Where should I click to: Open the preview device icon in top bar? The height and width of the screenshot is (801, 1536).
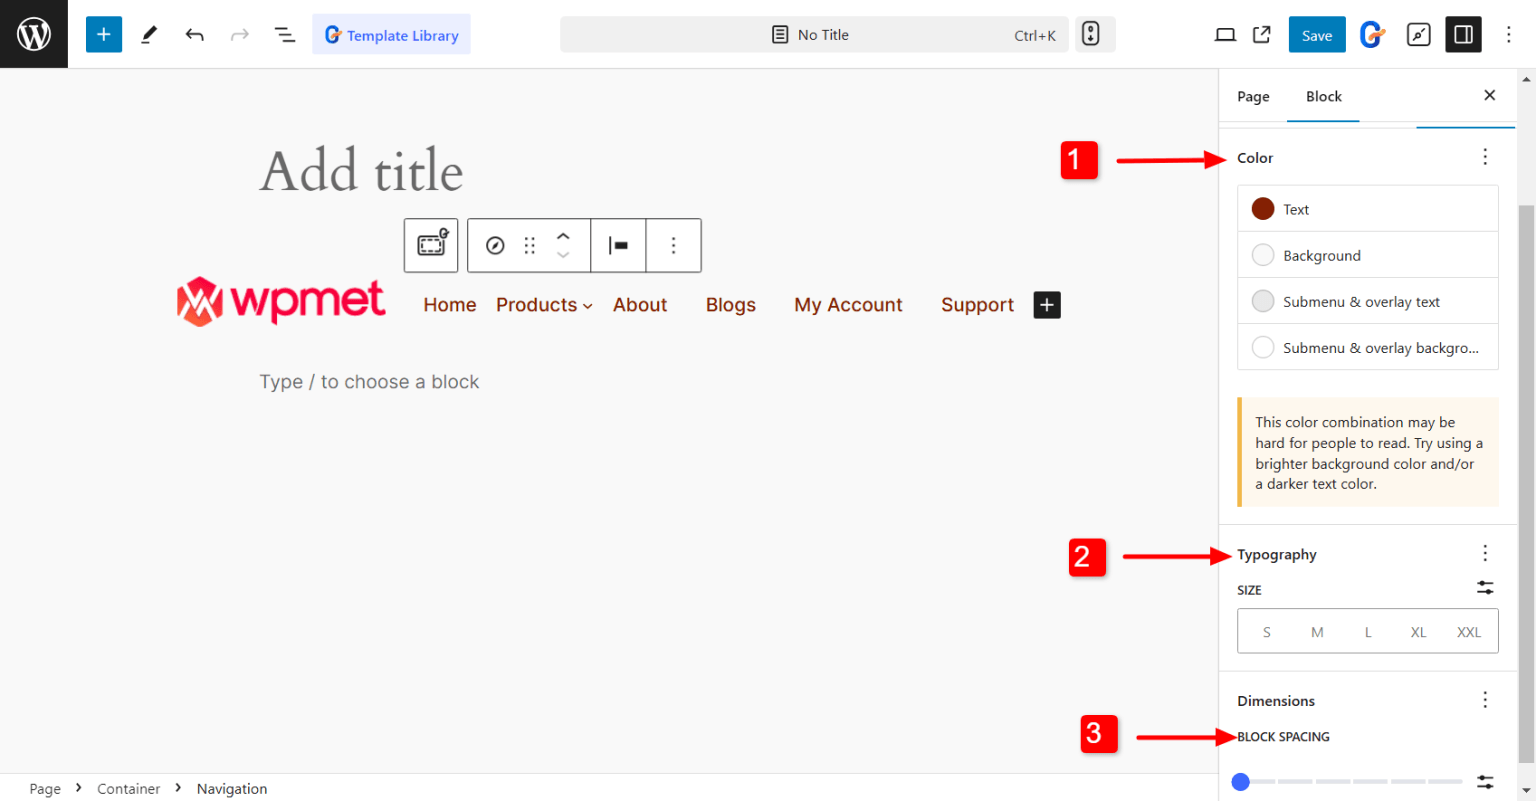click(1225, 34)
